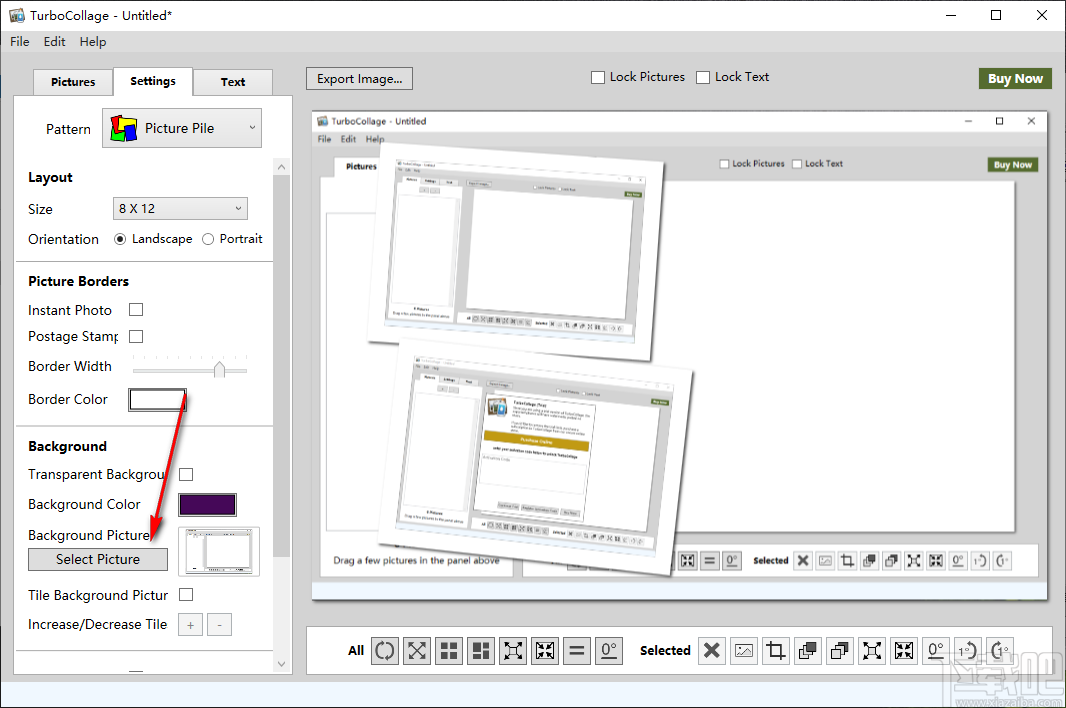Enable the Lock Pictures checkbox
This screenshot has height=708, width=1066.
[598, 78]
